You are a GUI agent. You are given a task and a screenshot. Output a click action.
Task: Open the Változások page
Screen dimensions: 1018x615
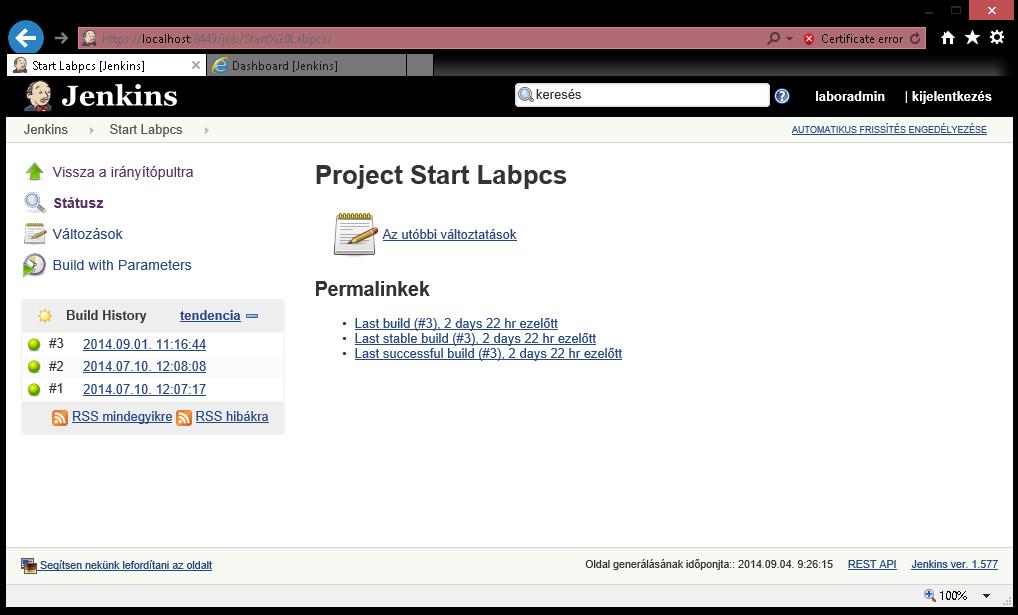[x=88, y=234]
